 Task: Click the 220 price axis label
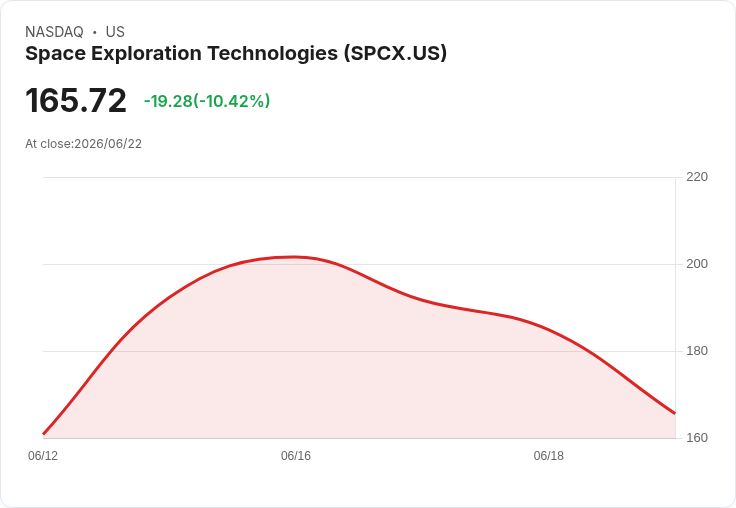[697, 177]
